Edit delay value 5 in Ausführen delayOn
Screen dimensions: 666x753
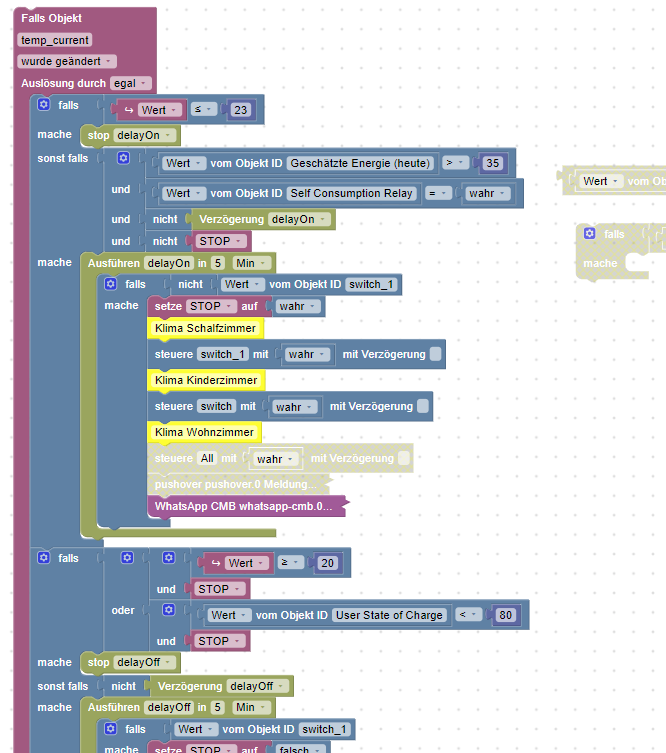(218, 263)
